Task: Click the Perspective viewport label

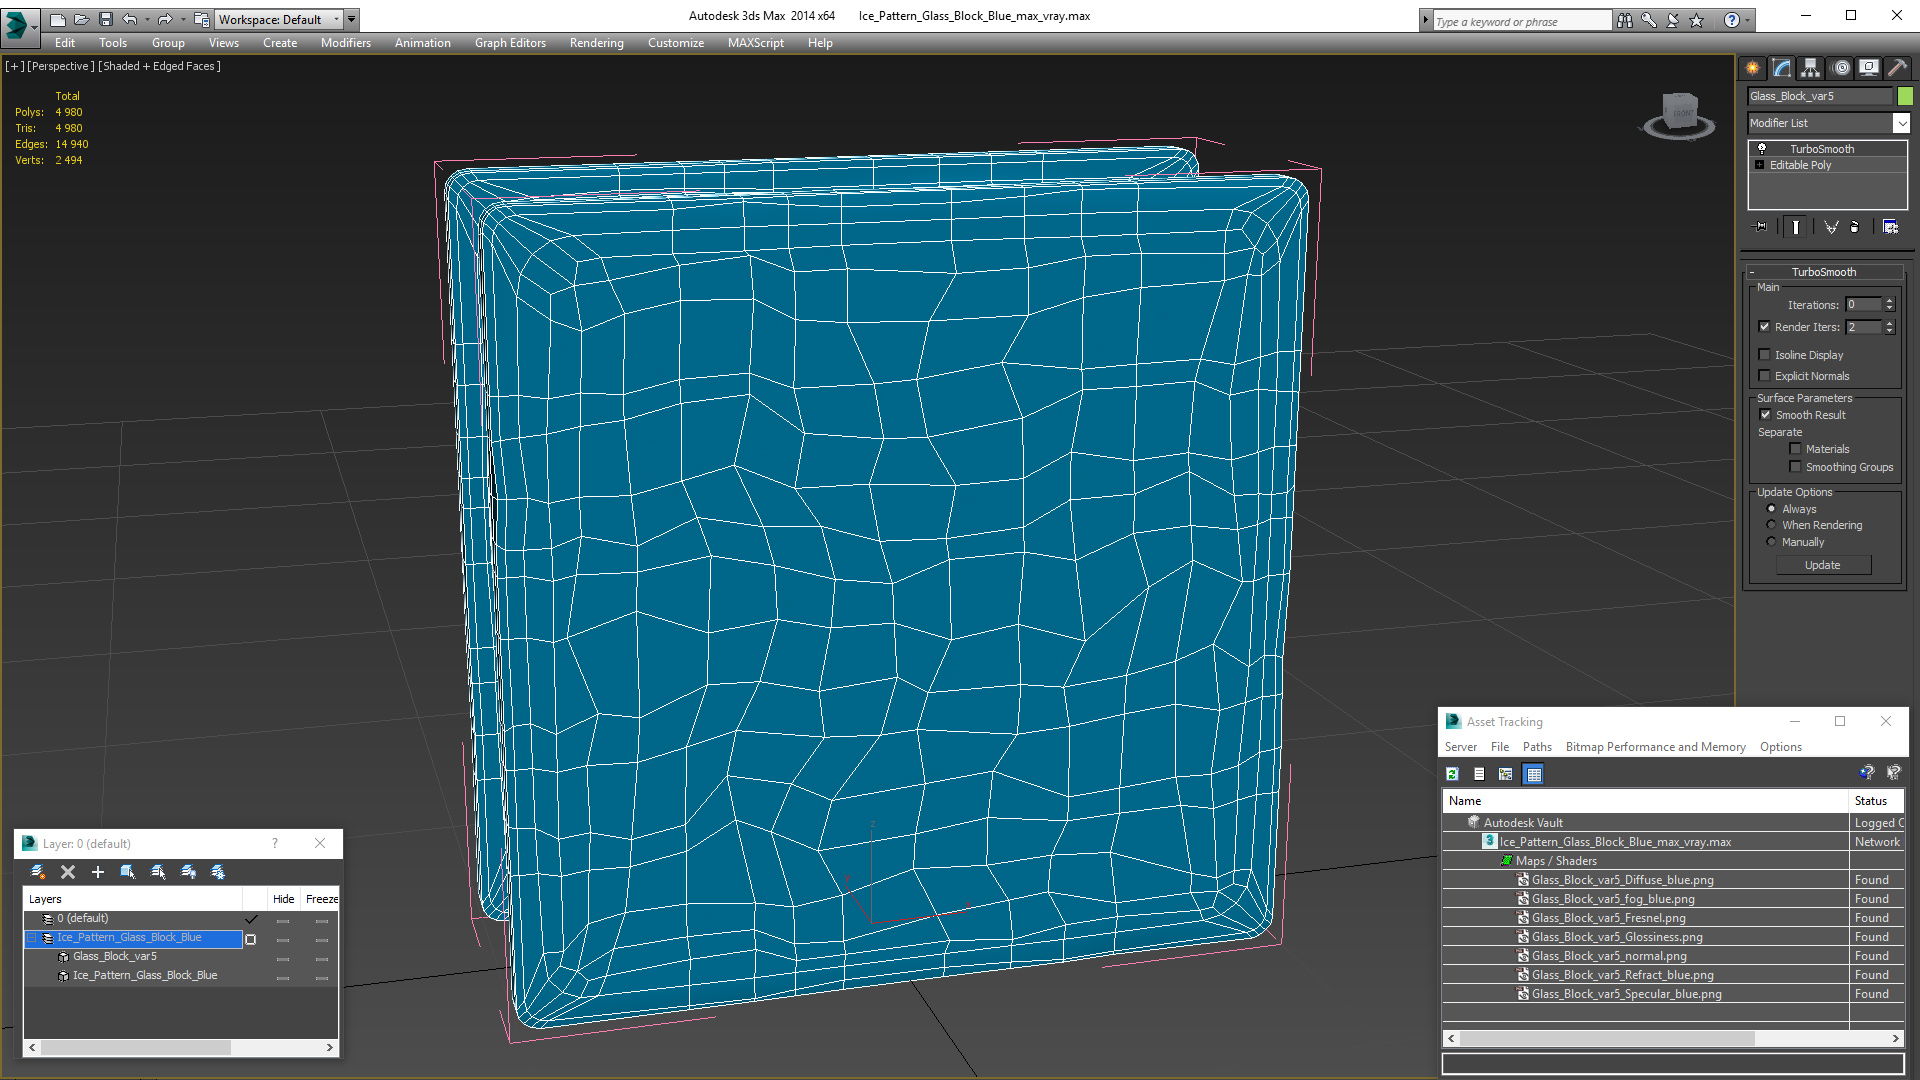Action: (x=61, y=66)
